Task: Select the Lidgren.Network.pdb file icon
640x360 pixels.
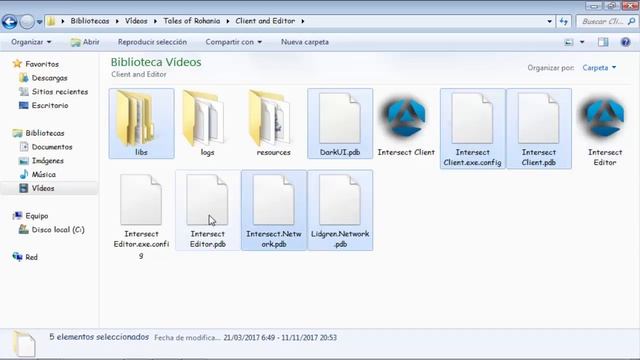Action: [x=340, y=200]
